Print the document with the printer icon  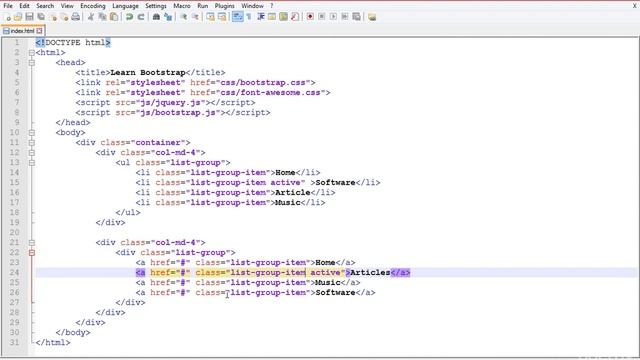tap(76, 17)
